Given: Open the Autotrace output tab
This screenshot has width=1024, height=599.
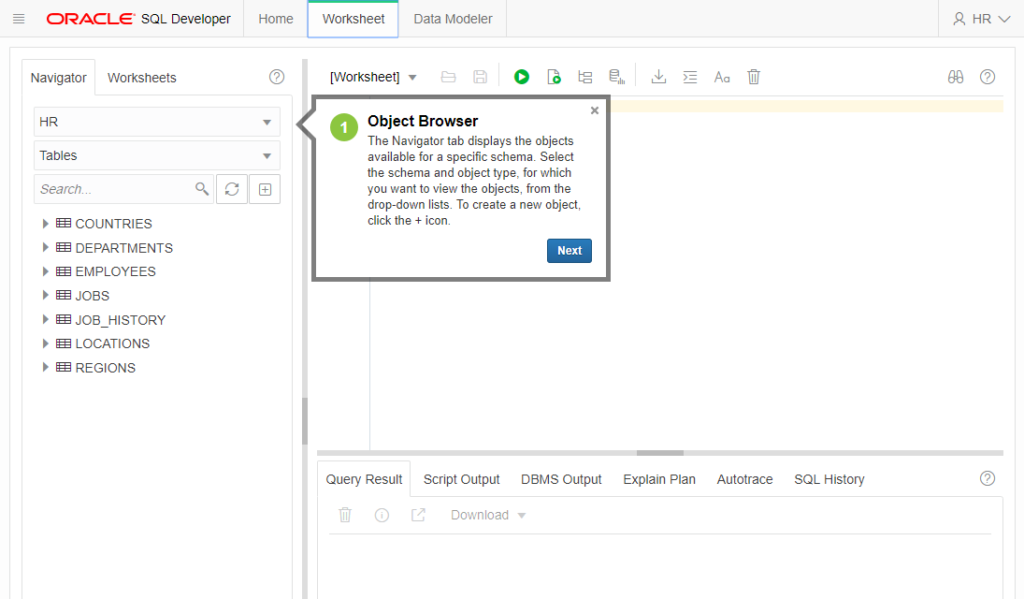Looking at the screenshot, I should click(x=744, y=479).
